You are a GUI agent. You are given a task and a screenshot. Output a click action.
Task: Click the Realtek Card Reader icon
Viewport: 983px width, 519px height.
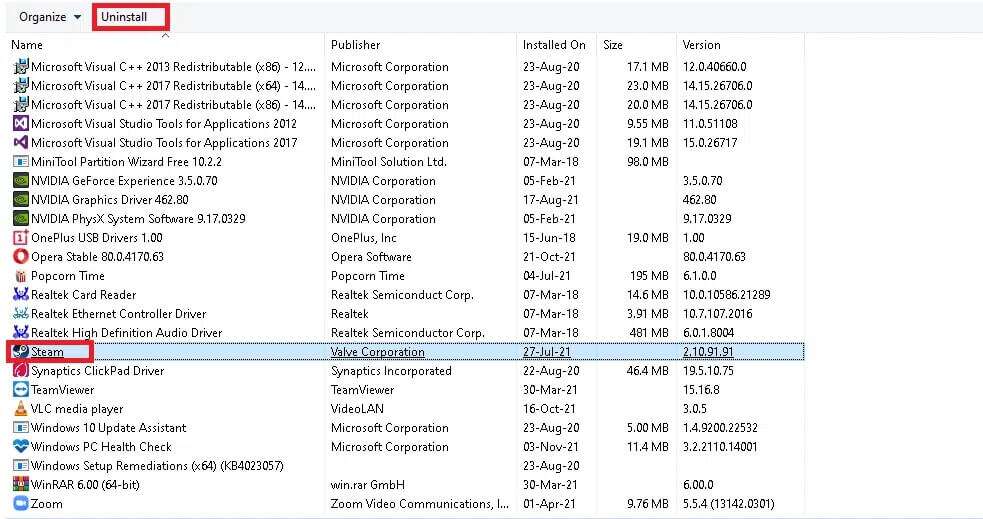pos(21,295)
